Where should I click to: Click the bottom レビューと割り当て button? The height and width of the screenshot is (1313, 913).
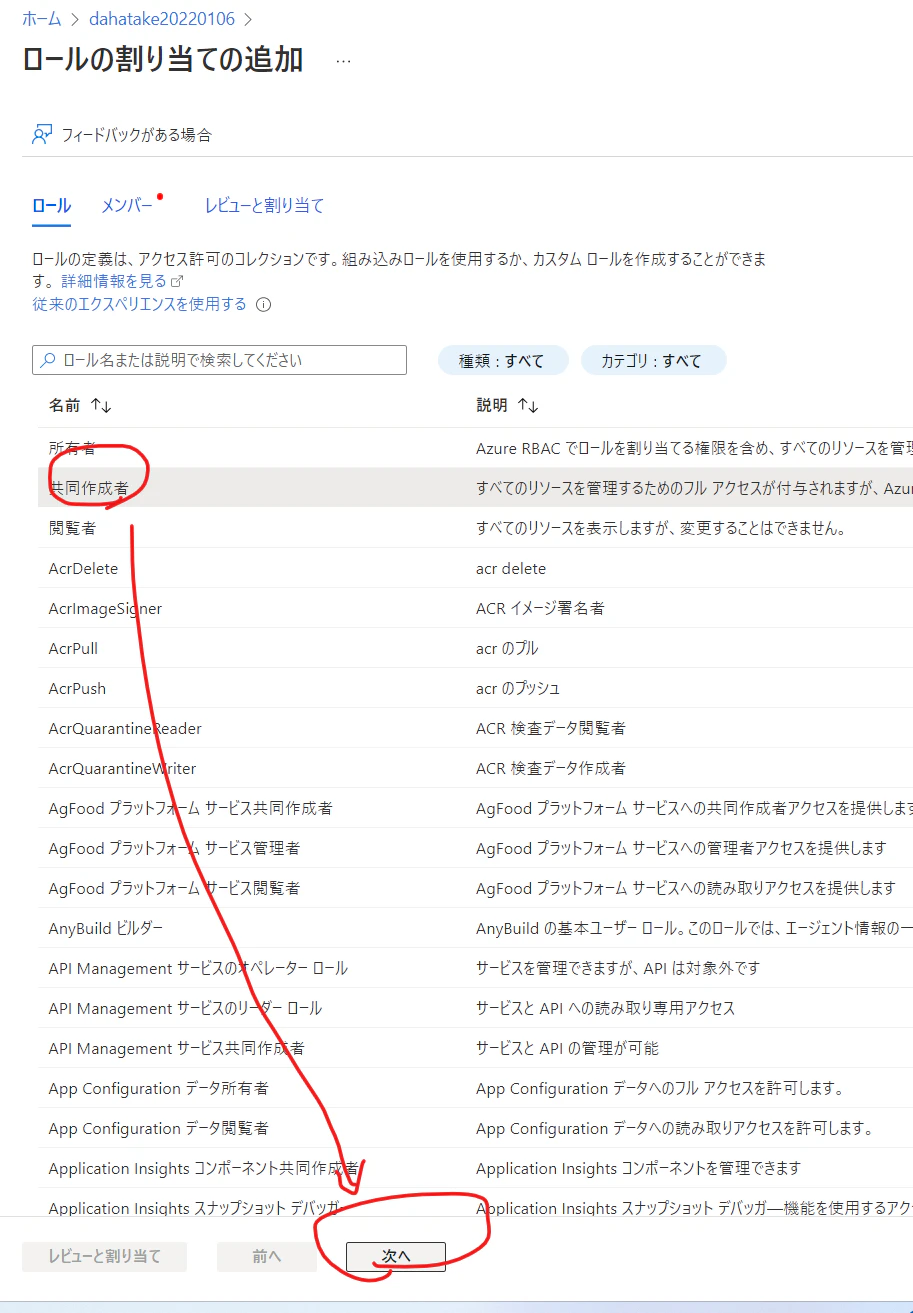105,1256
